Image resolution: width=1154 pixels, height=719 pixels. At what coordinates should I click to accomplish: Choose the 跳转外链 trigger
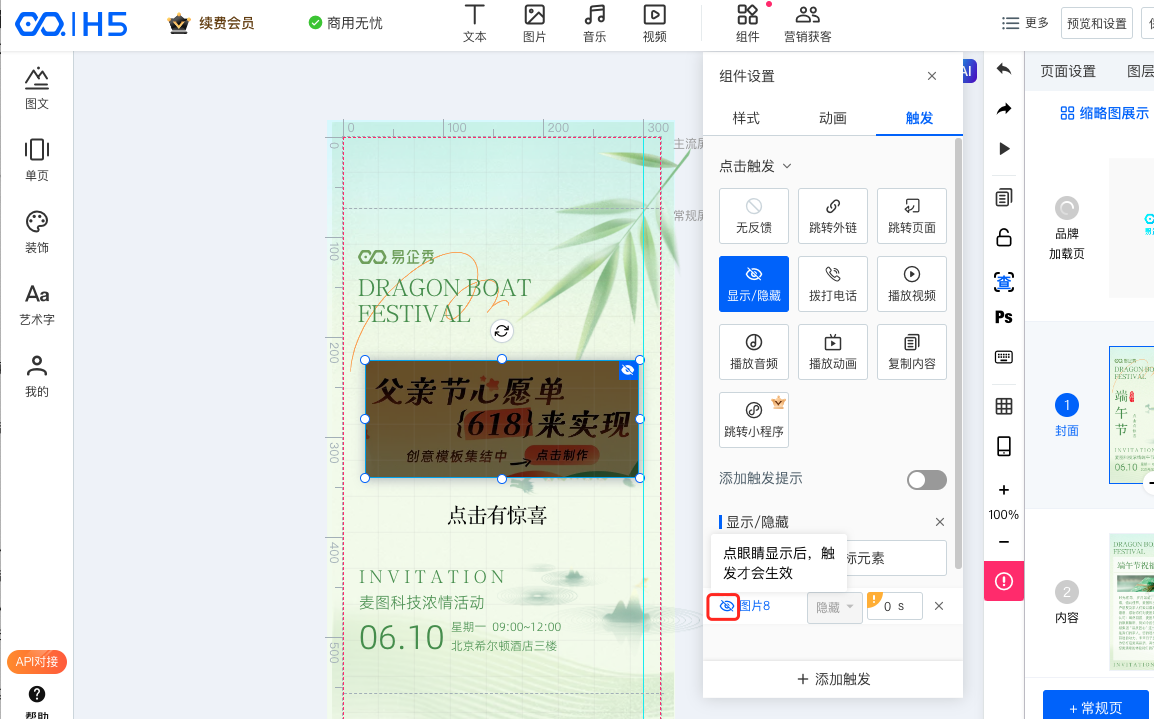click(x=832, y=216)
